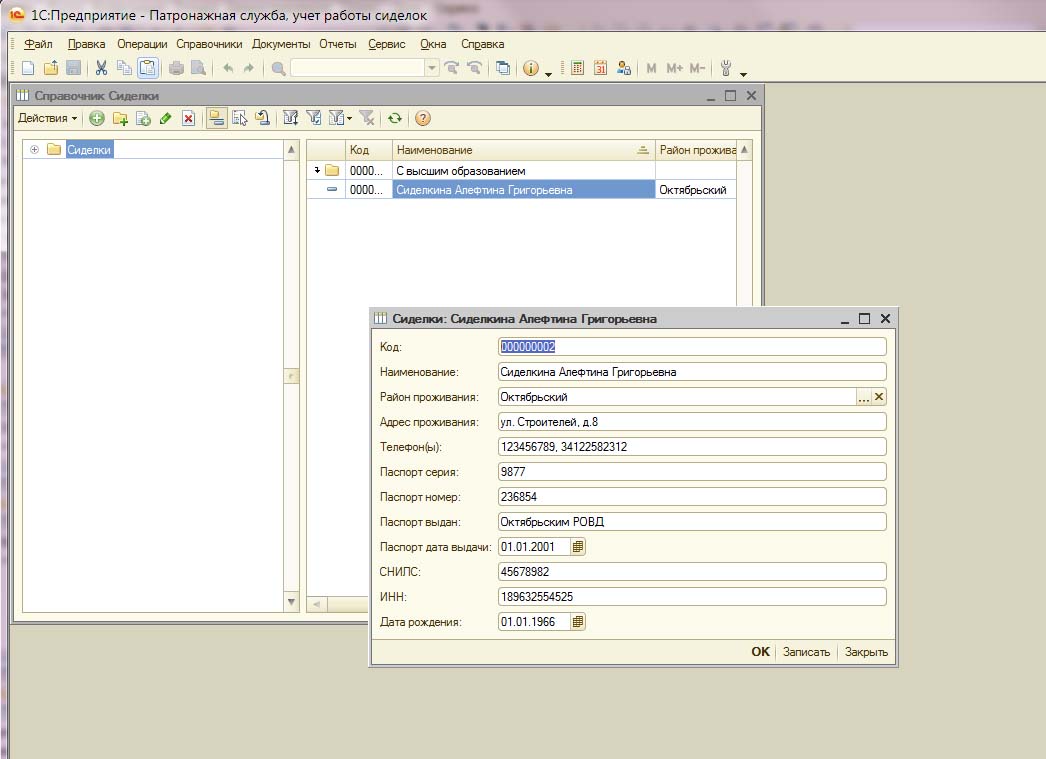Clear Район проживания with the X button
Viewport: 1046px width, 759px height.
pyautogui.click(x=879, y=397)
